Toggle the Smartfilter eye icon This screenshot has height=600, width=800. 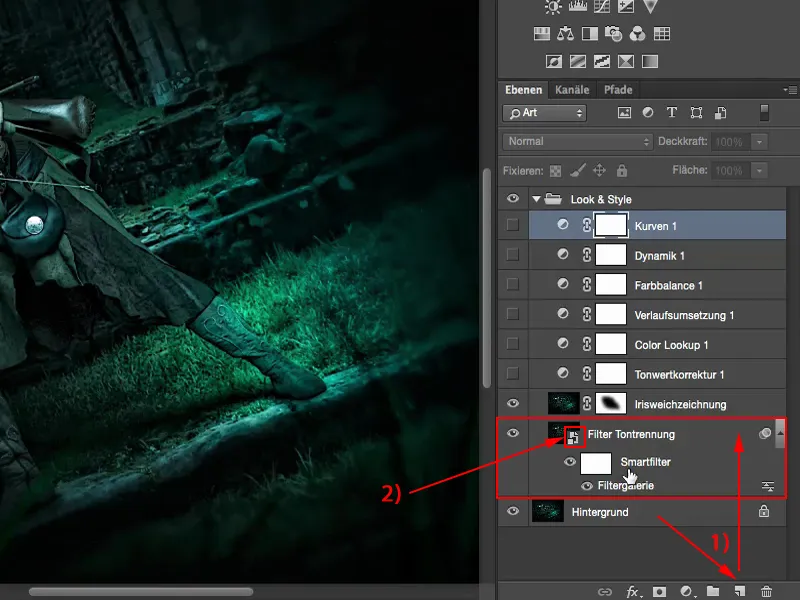coord(570,462)
